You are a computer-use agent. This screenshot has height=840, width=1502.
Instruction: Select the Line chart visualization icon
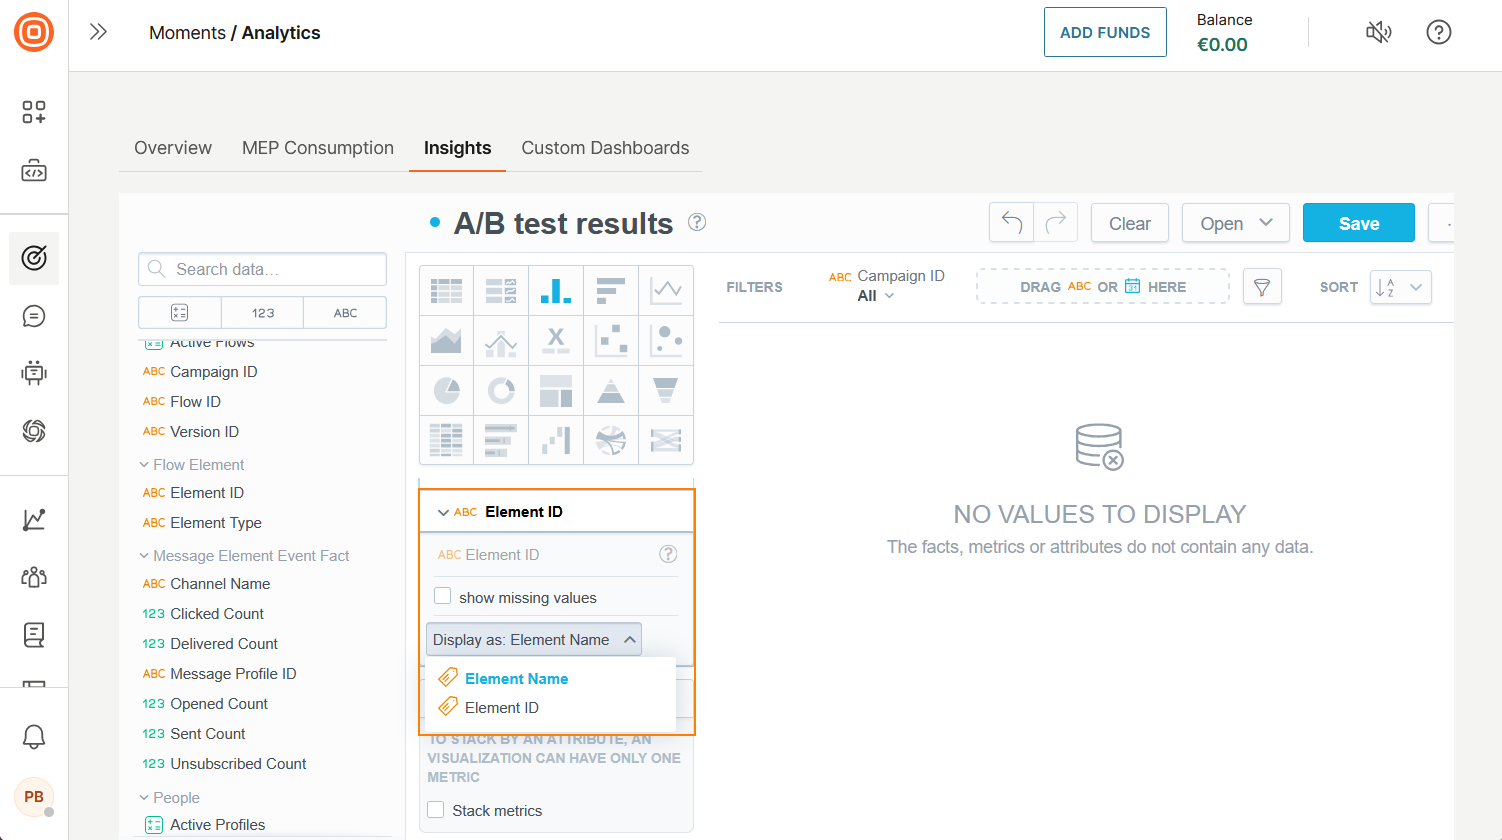pyautogui.click(x=666, y=291)
